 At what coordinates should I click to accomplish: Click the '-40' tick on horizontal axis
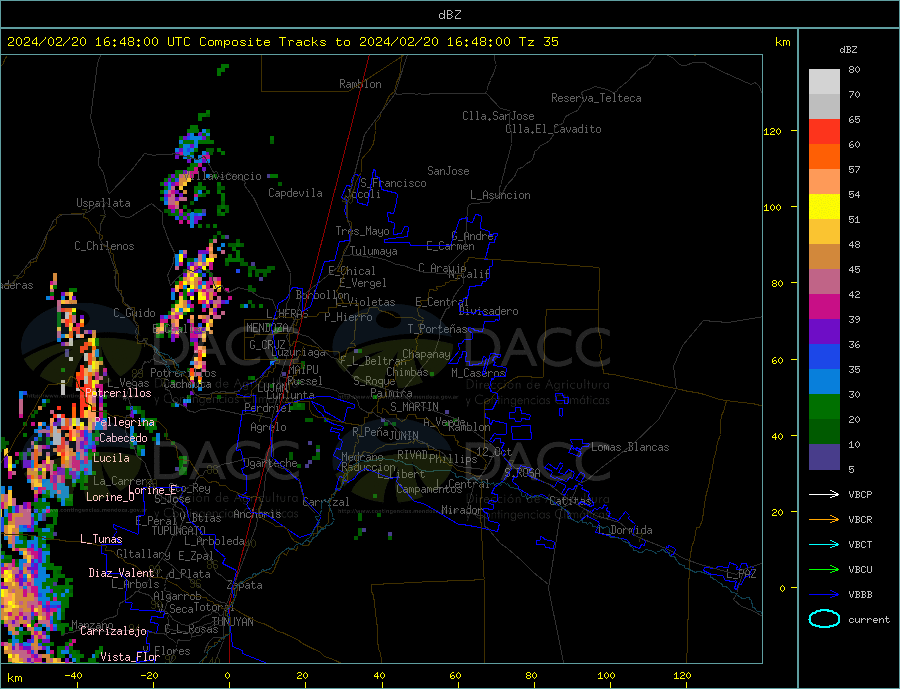[x=73, y=676]
